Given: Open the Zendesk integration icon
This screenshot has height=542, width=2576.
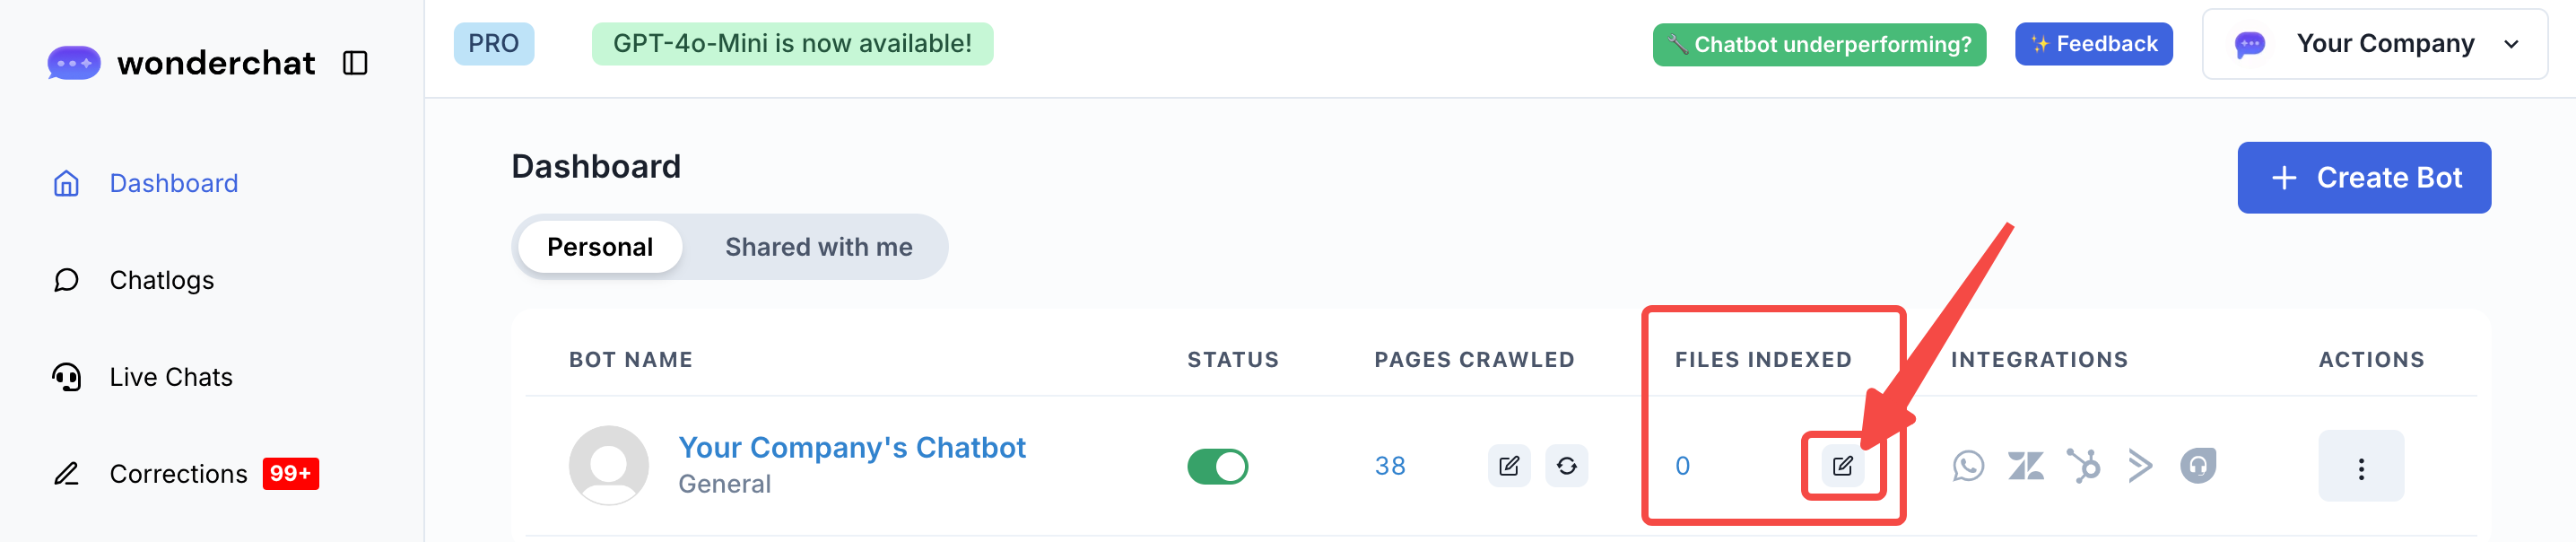Looking at the screenshot, I should pos(2025,466).
